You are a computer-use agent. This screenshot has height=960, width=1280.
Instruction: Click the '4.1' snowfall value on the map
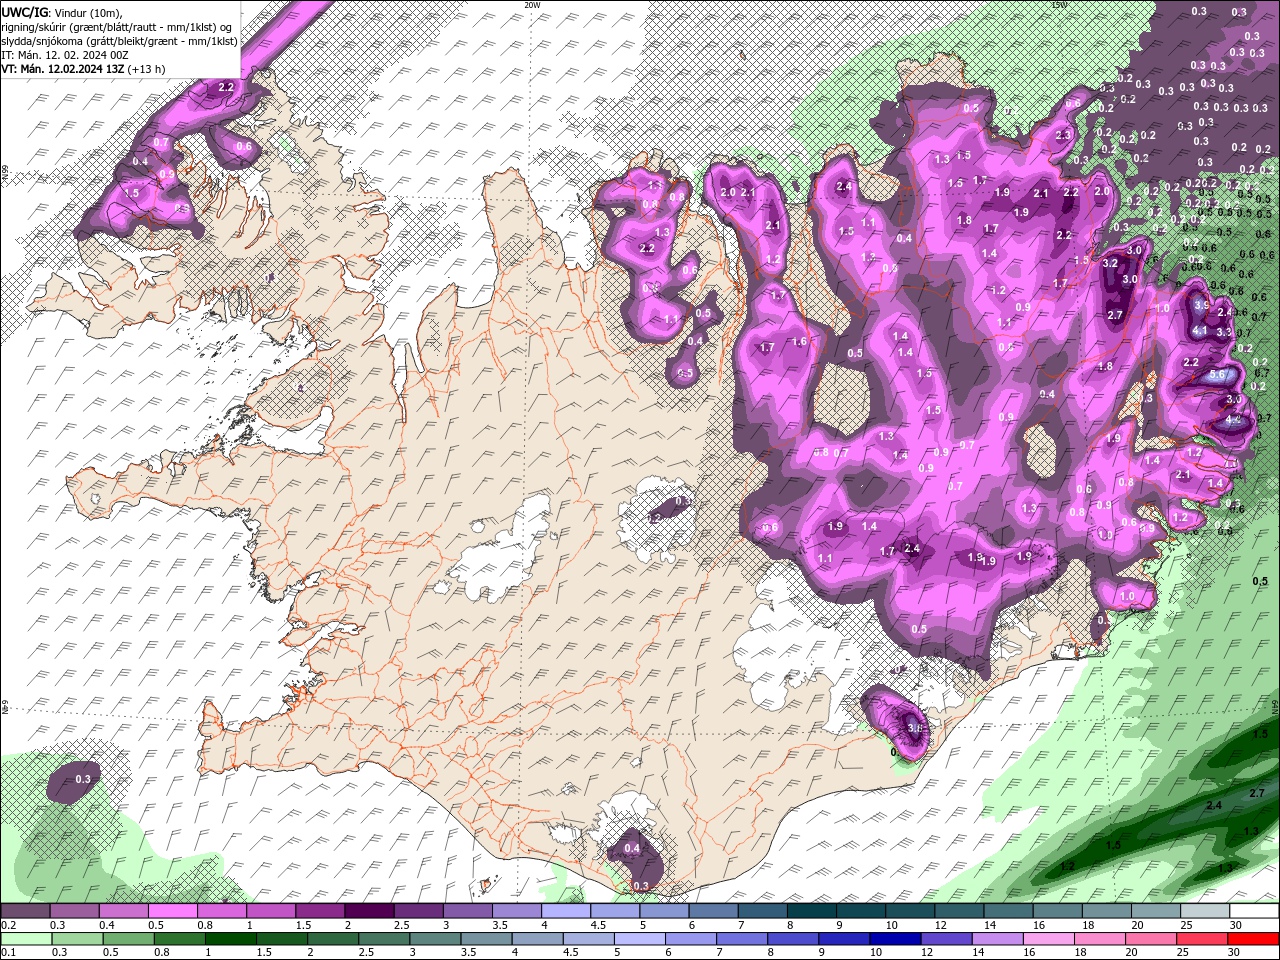(x=1201, y=329)
